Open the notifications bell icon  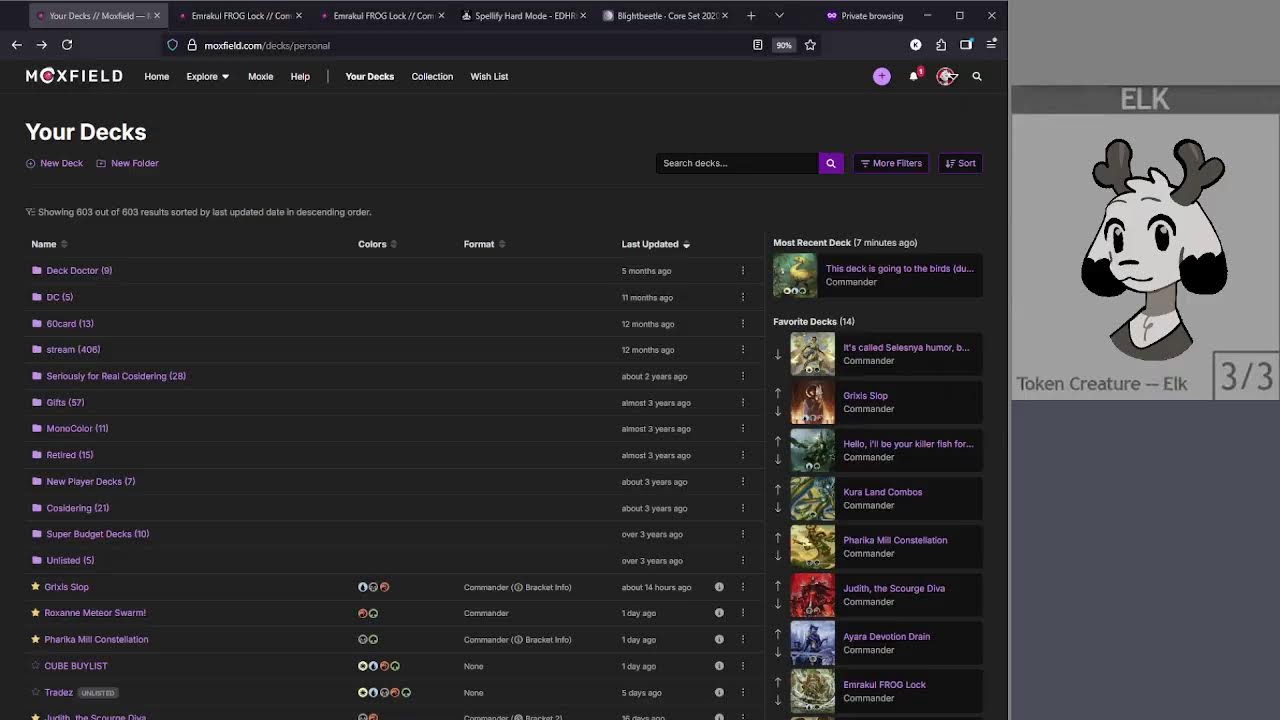tap(914, 76)
